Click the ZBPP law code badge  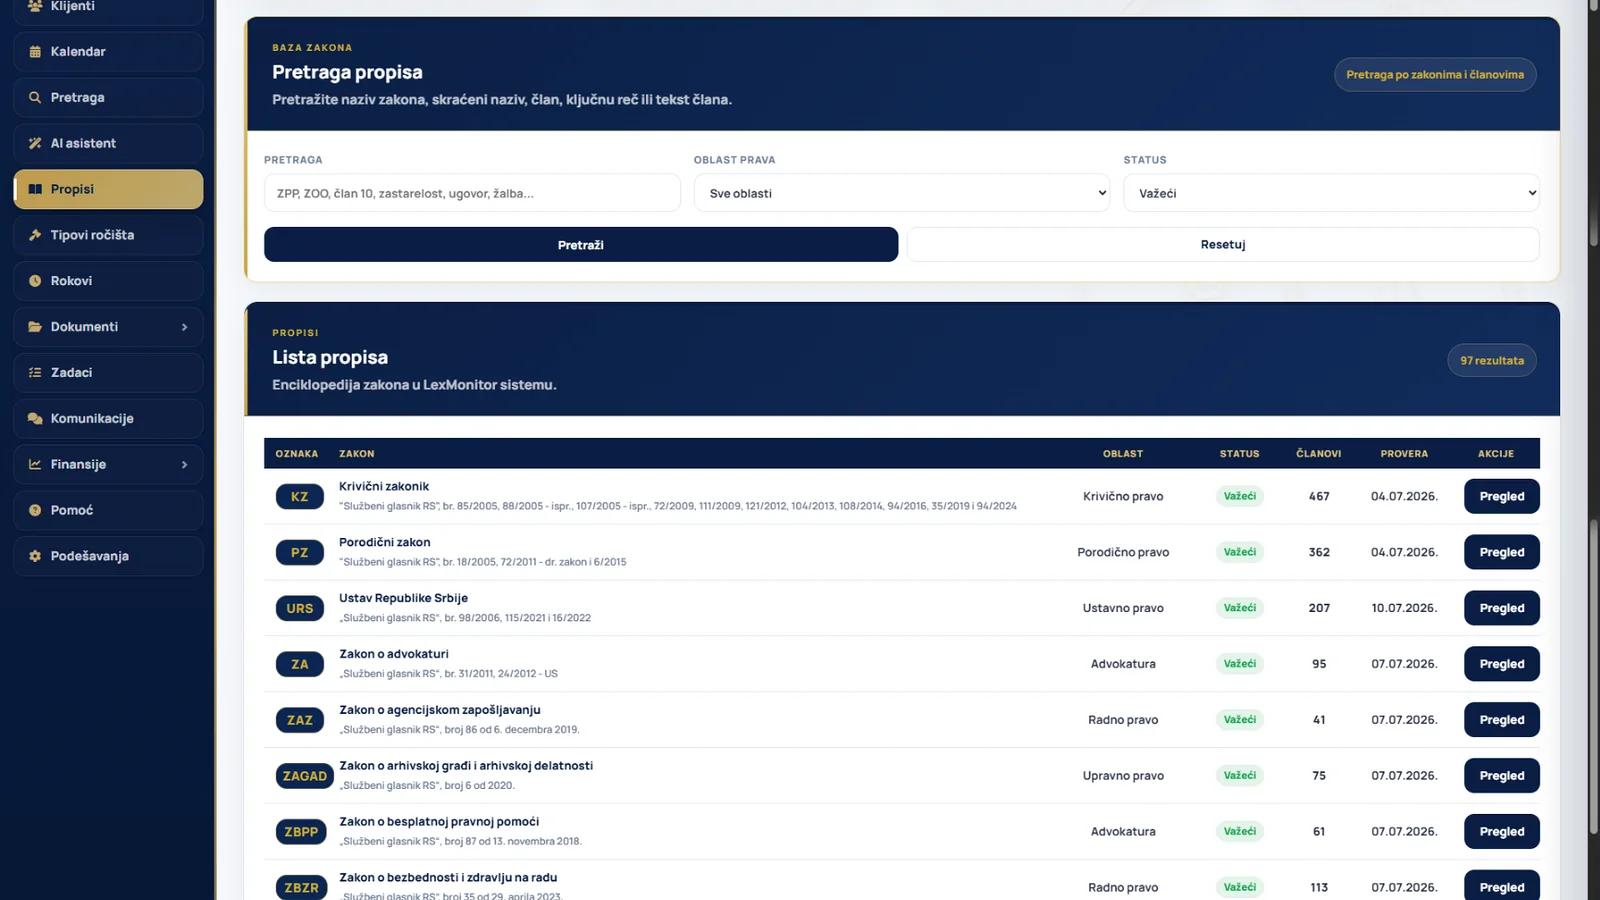coord(301,833)
